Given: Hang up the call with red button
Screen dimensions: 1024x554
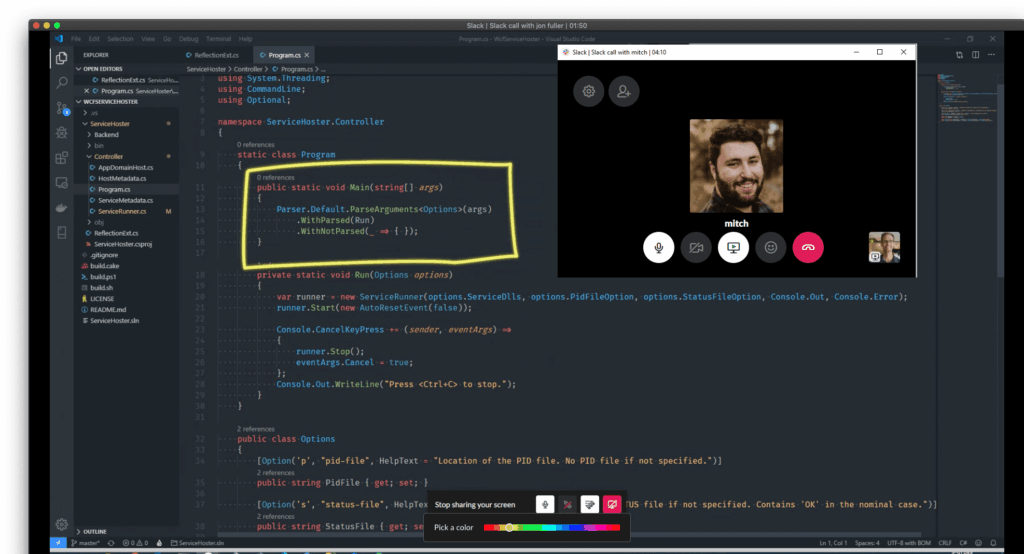Looking at the screenshot, I should [x=808, y=247].
